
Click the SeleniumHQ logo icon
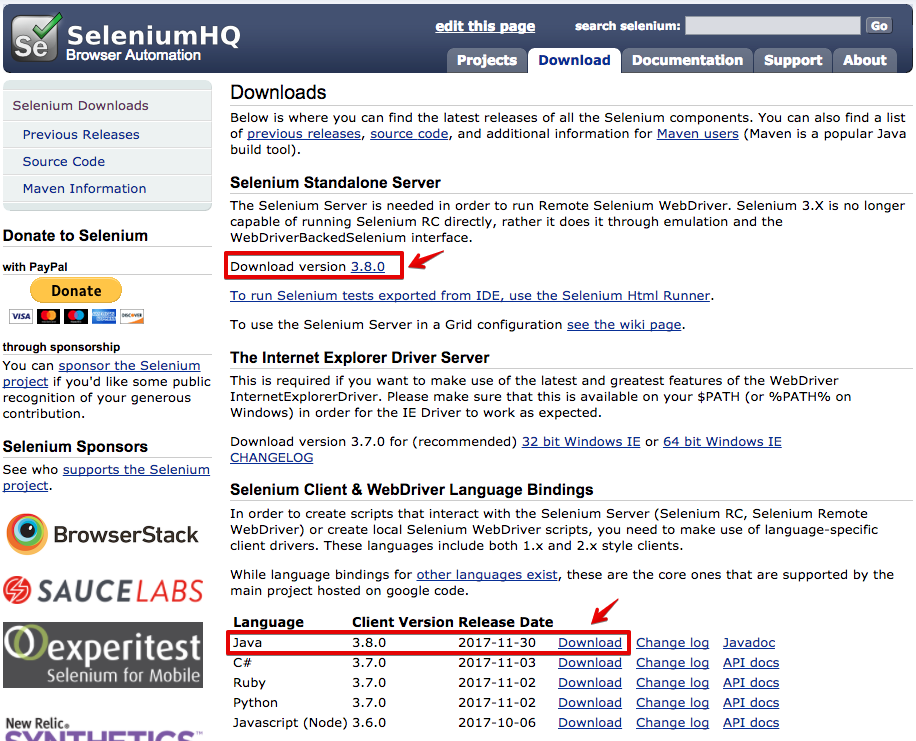point(37,38)
